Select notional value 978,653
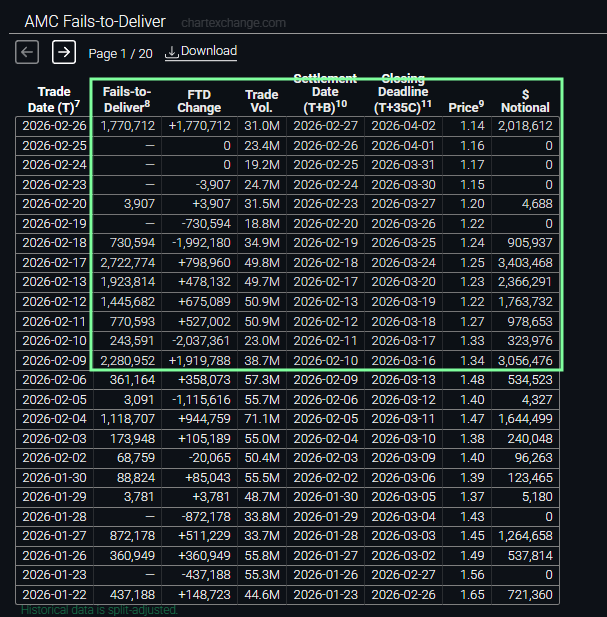 pyautogui.click(x=530, y=321)
